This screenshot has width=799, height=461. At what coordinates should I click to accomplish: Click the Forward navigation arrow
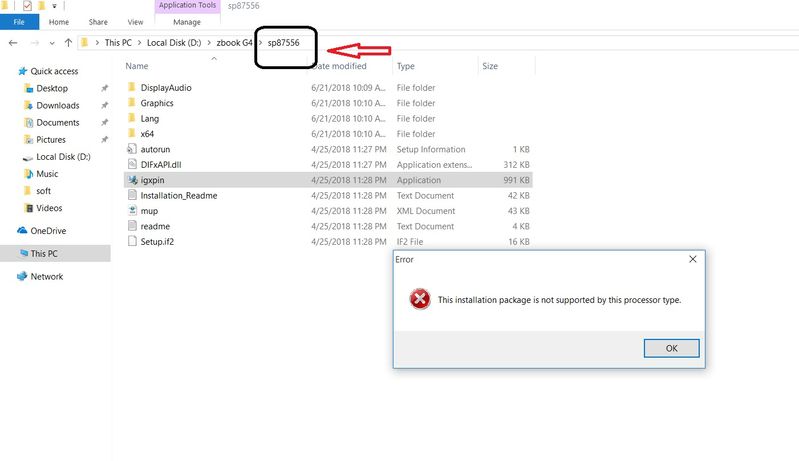coord(35,43)
